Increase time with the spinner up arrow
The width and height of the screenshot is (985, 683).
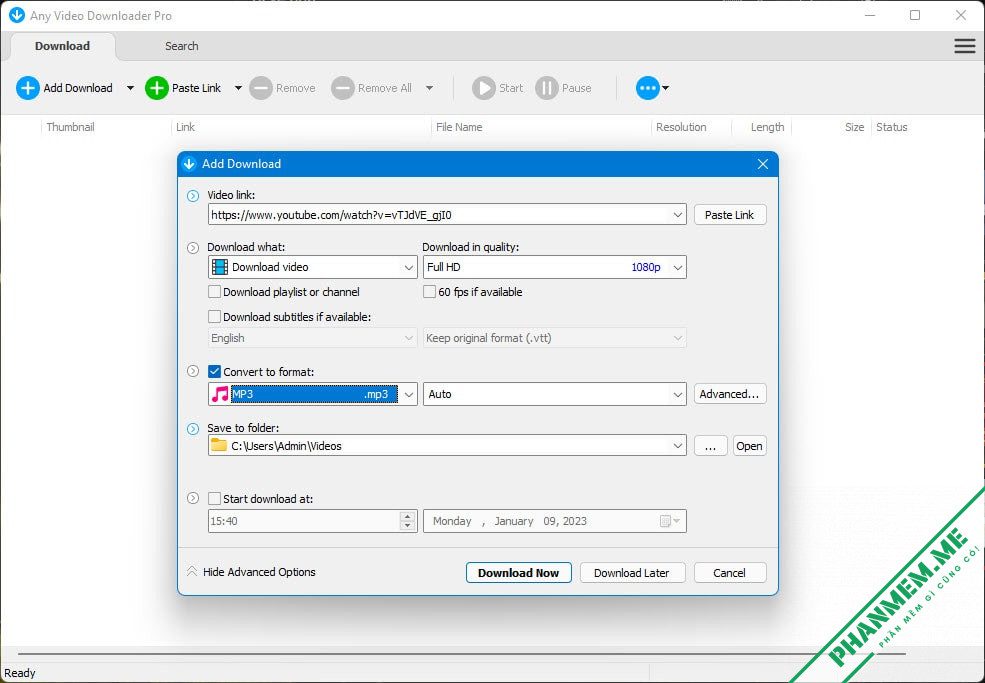click(408, 516)
